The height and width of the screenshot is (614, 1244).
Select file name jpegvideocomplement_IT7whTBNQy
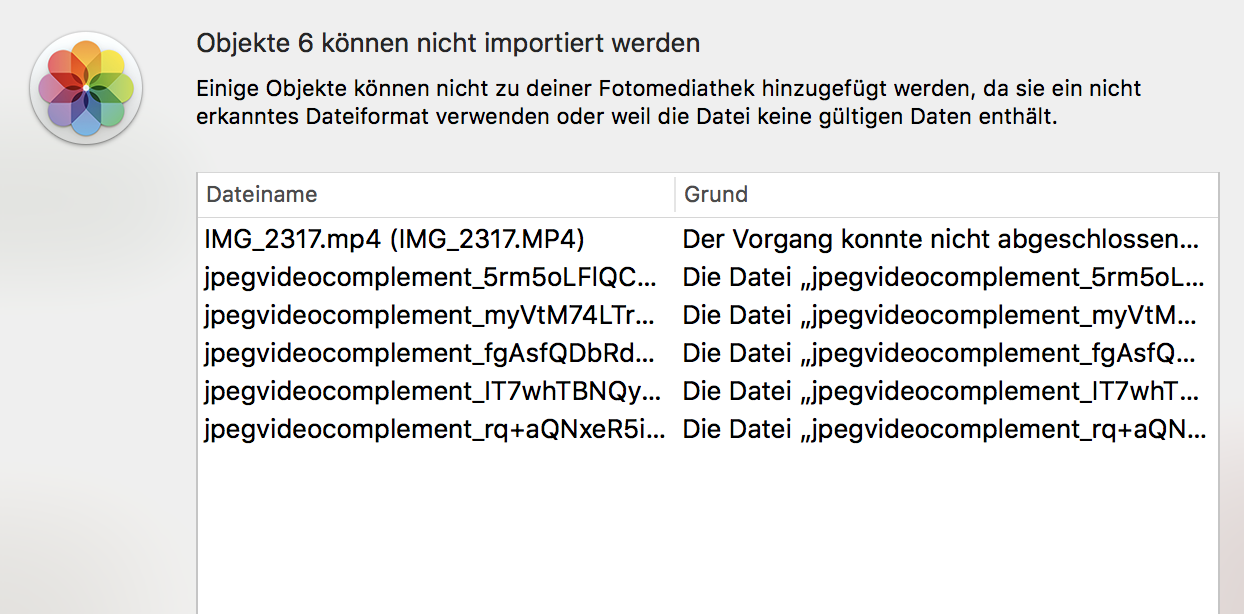(431, 392)
